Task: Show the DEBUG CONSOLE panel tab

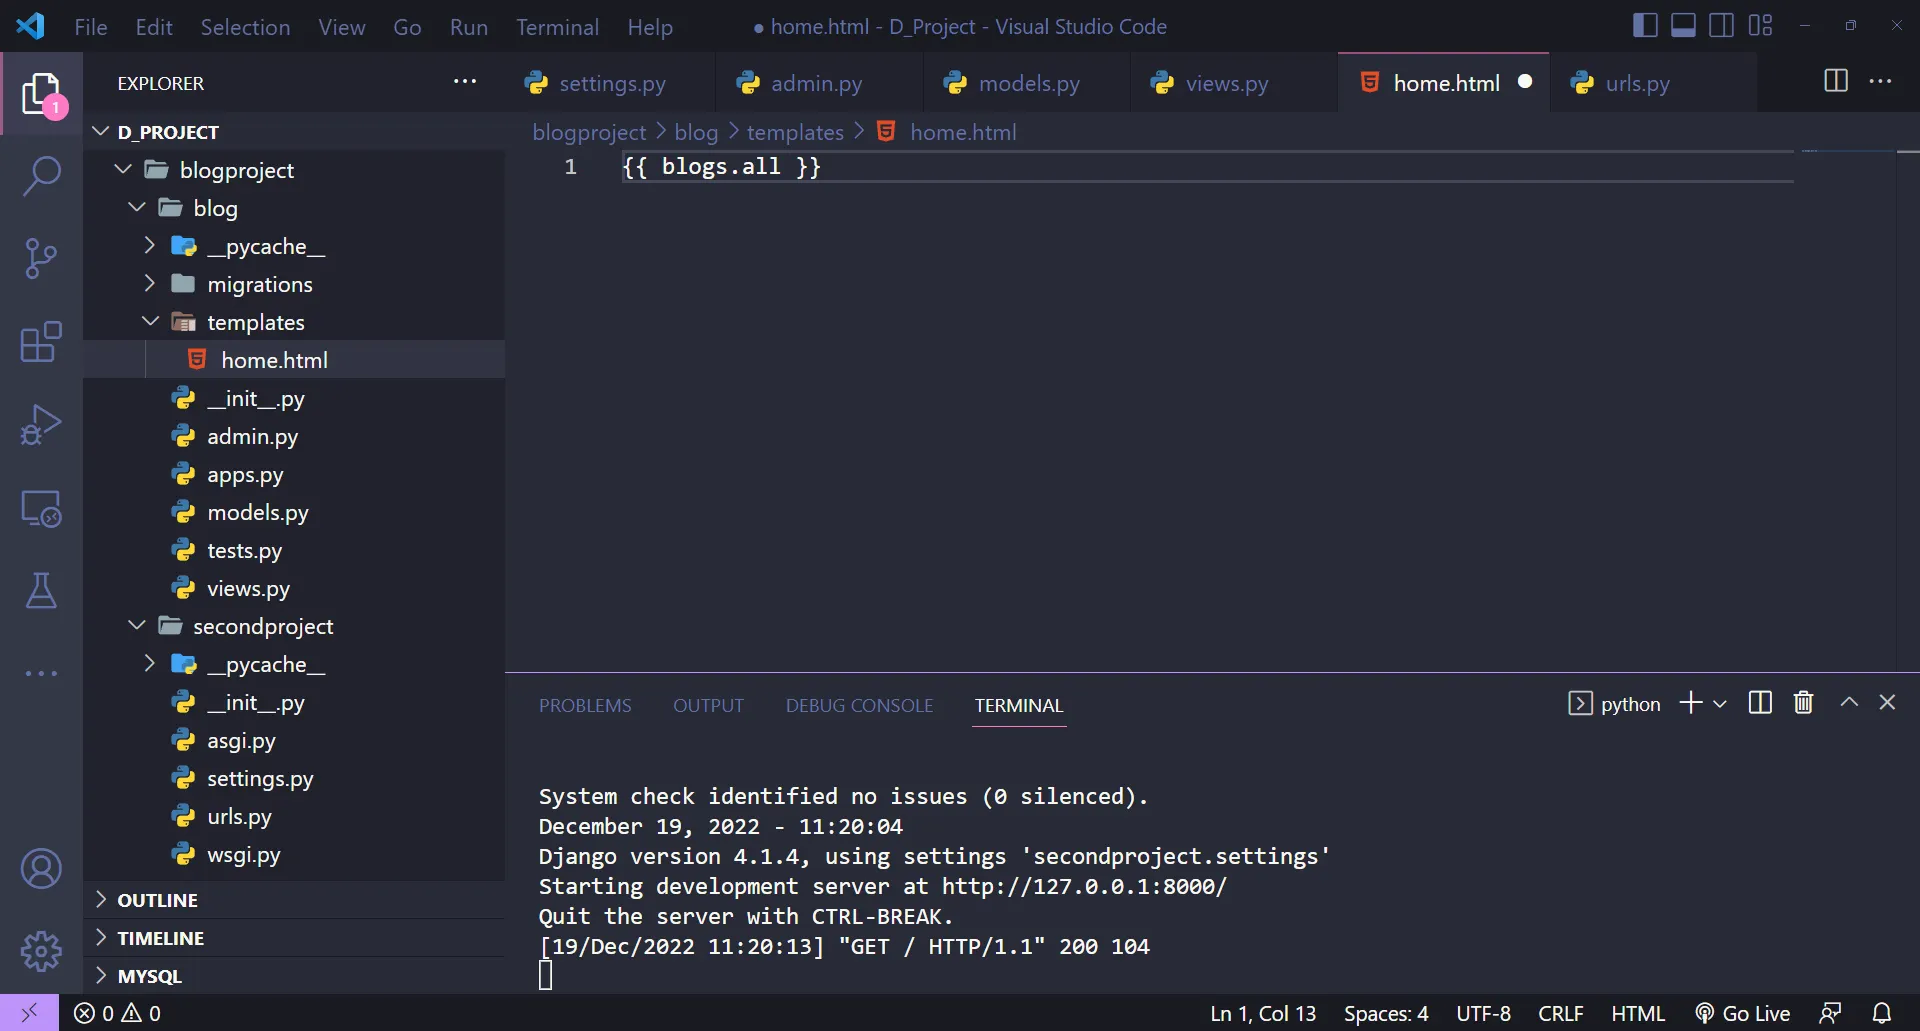Action: point(859,706)
